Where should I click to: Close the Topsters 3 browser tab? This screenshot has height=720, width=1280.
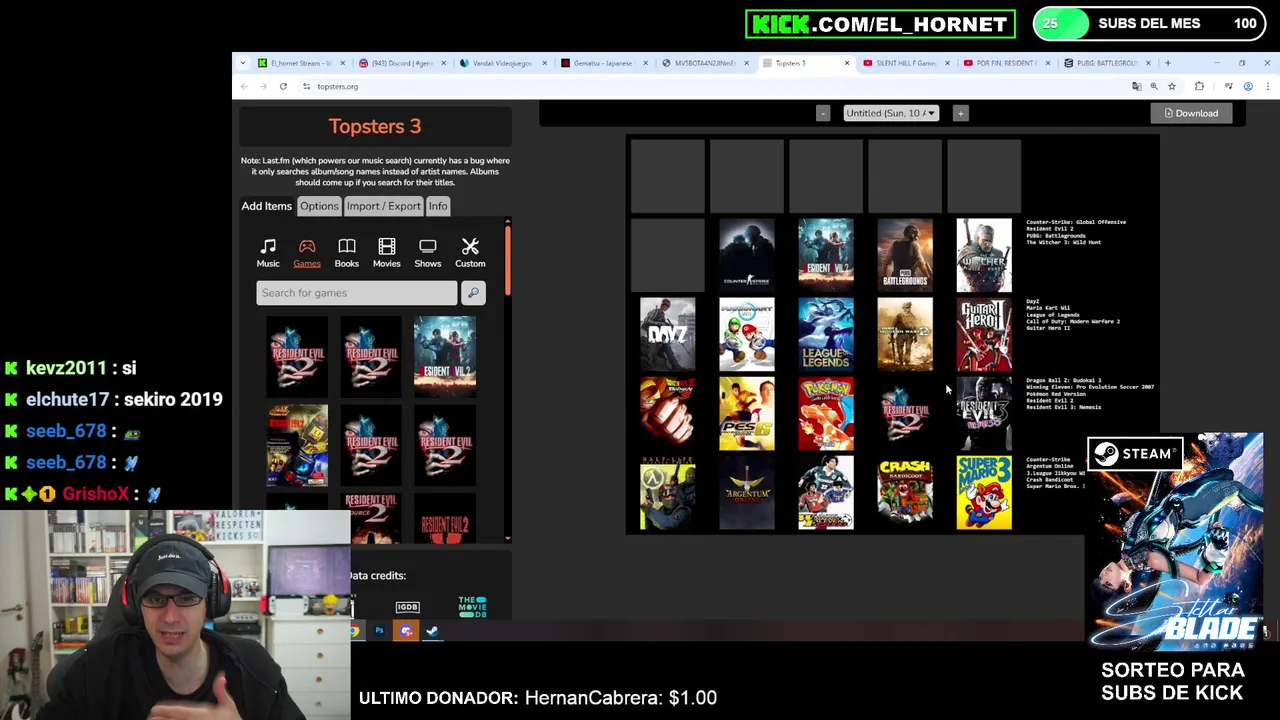pos(846,63)
